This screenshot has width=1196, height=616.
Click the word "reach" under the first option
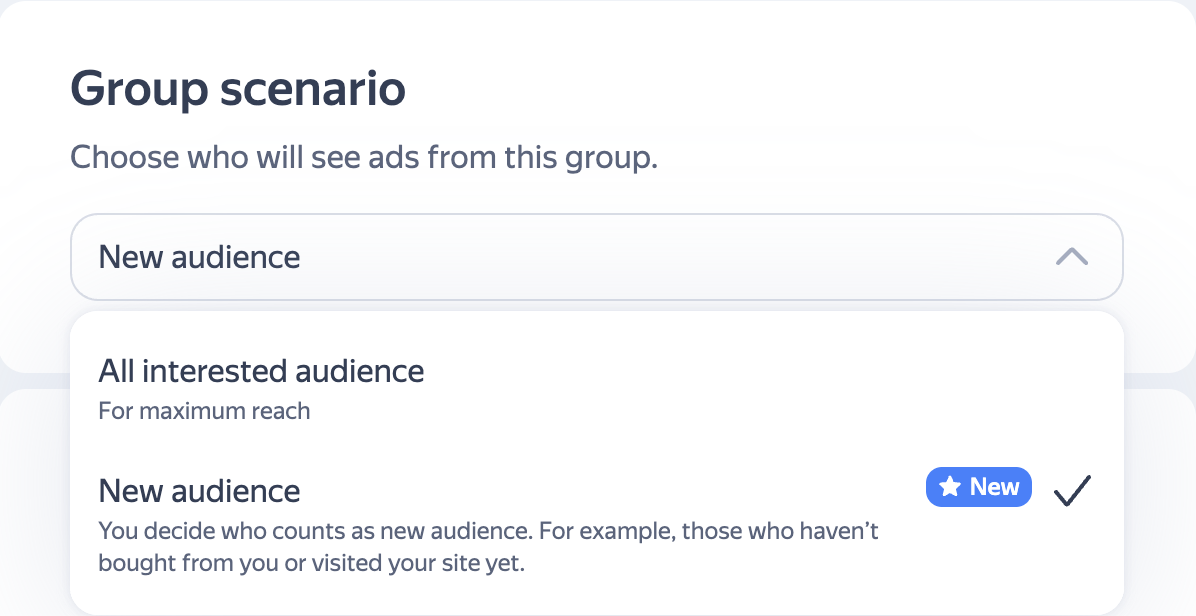(x=283, y=411)
